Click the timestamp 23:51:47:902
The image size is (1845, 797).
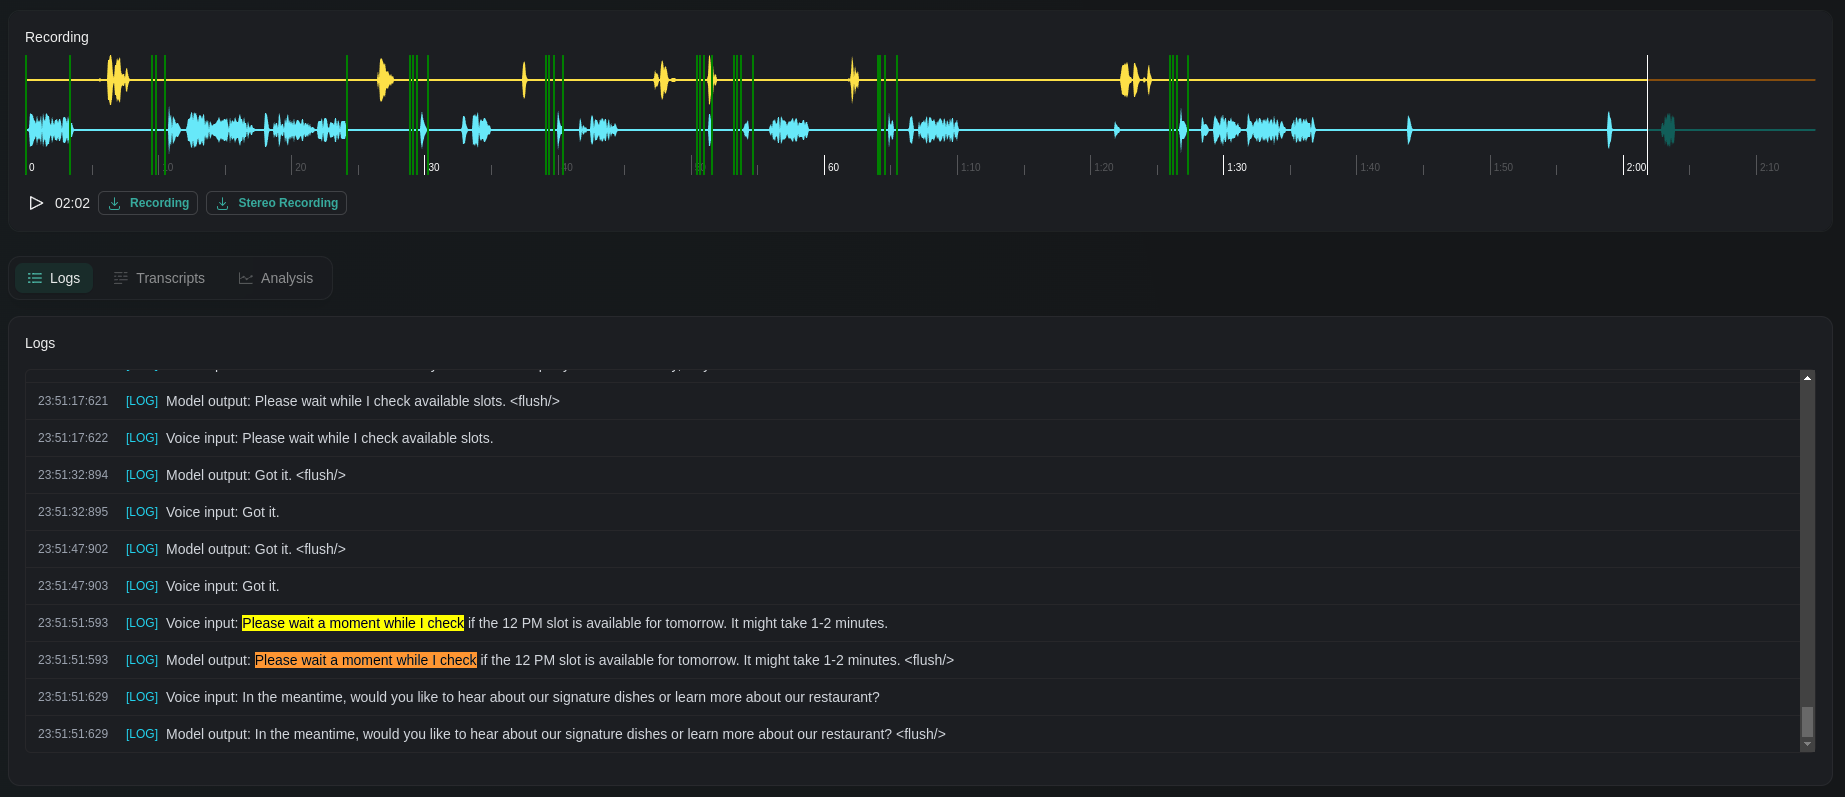click(x=73, y=549)
